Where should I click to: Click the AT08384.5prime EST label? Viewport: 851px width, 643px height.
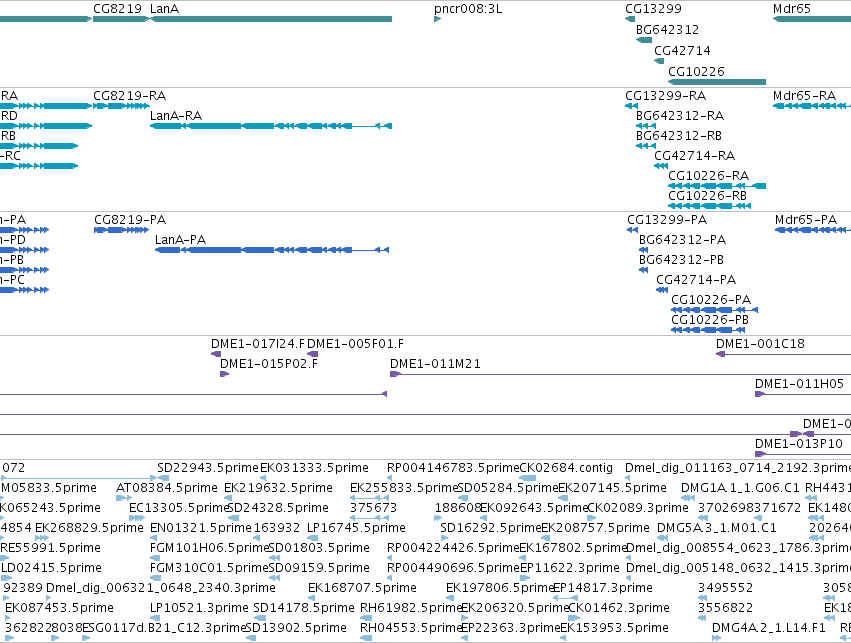(167, 488)
